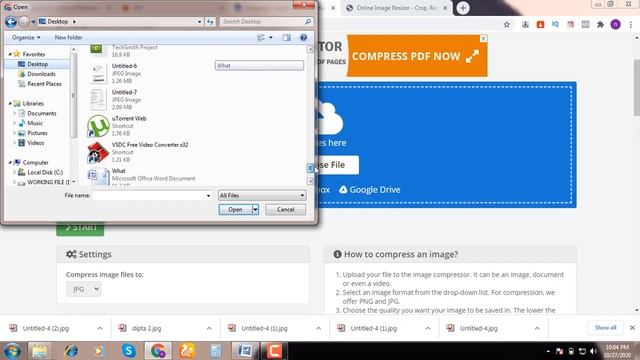Click Show all downloads
Viewport: 640px width, 360px height.
coord(605,328)
